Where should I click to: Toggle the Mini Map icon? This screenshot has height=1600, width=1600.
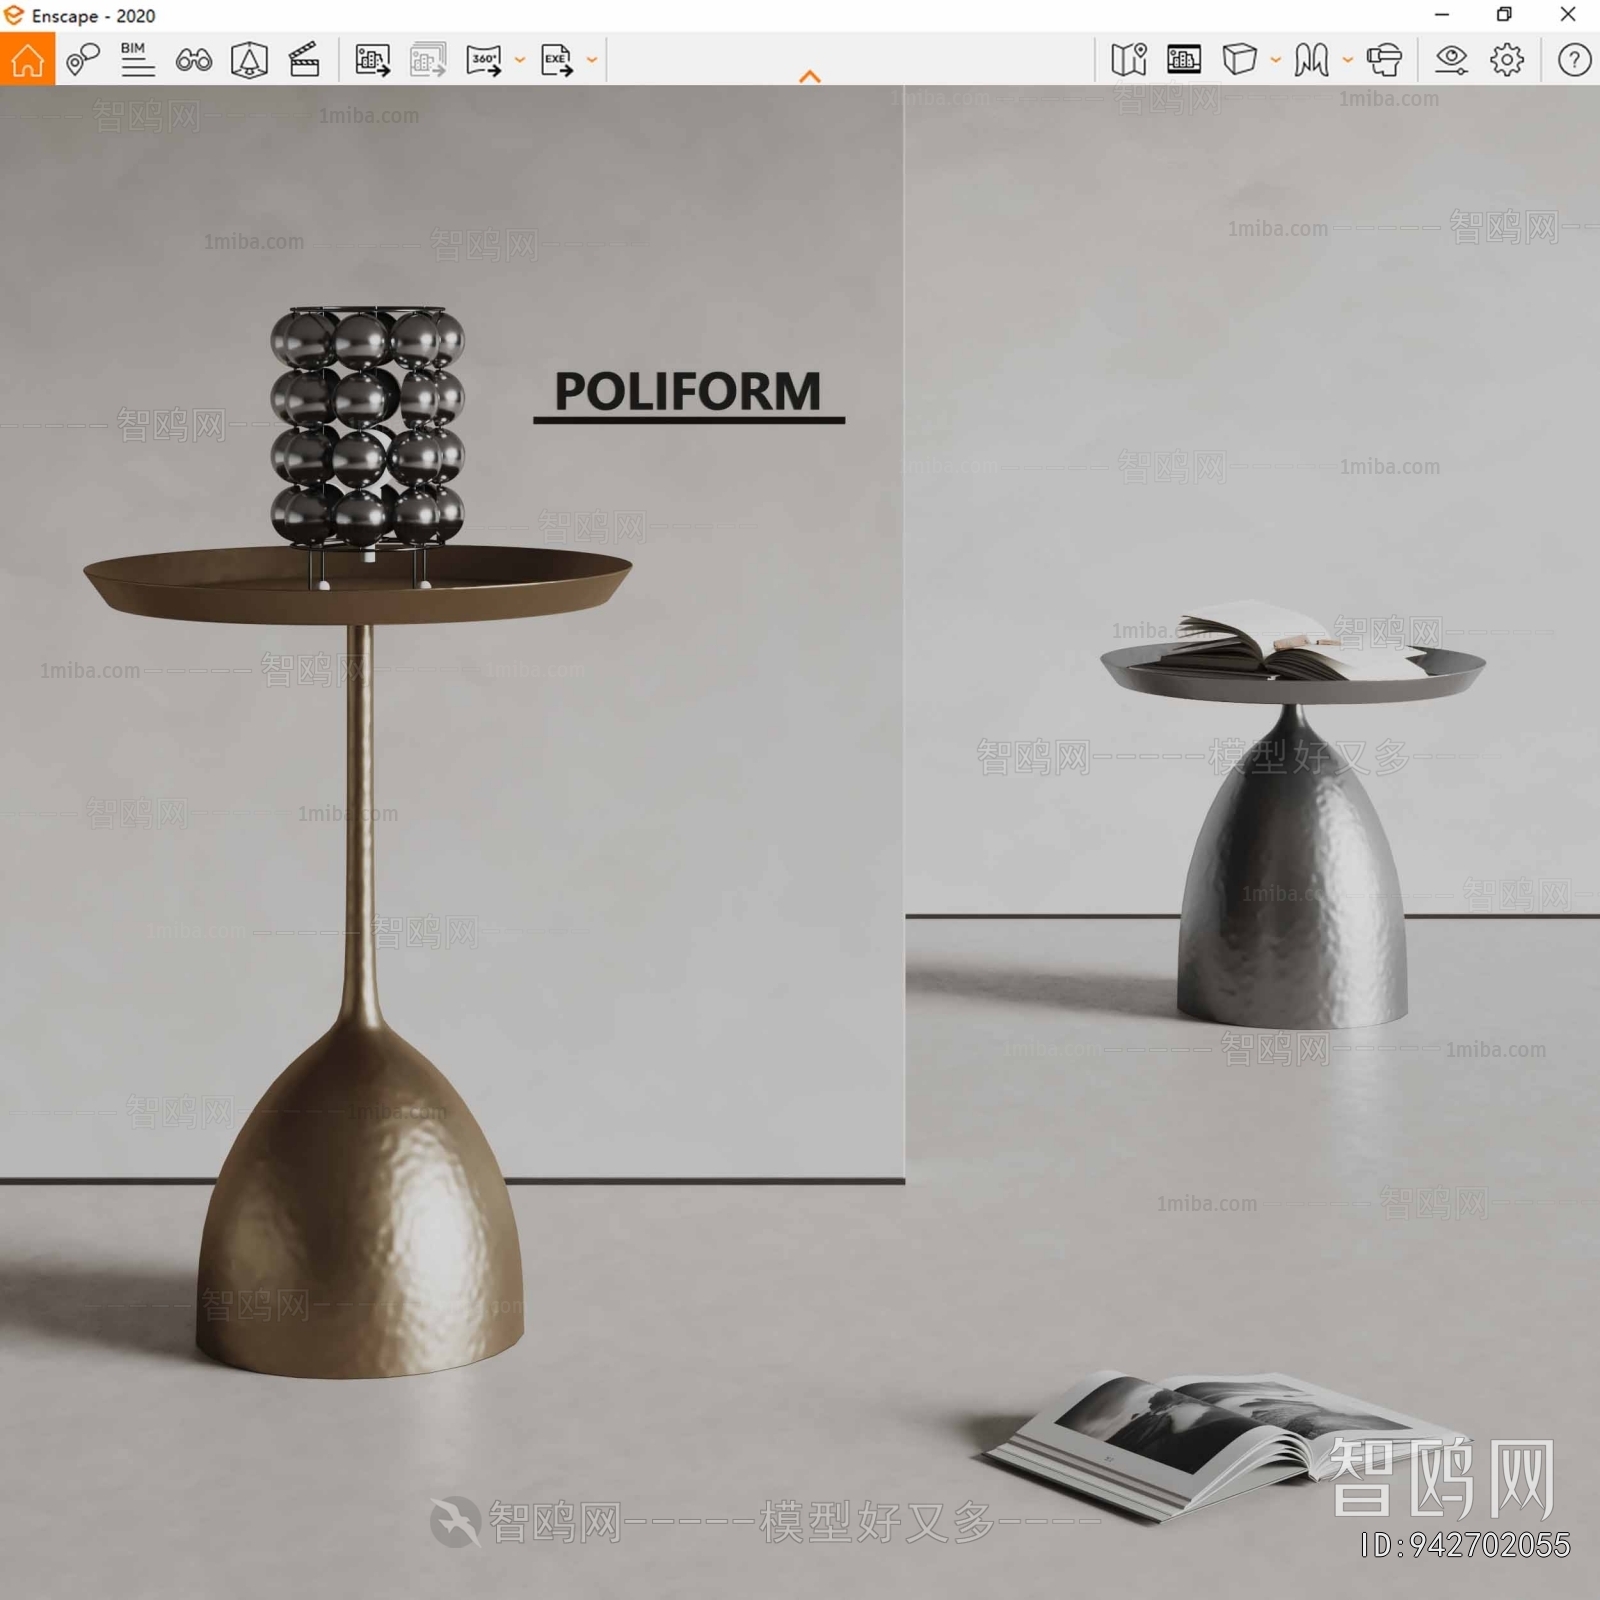(x=1129, y=60)
